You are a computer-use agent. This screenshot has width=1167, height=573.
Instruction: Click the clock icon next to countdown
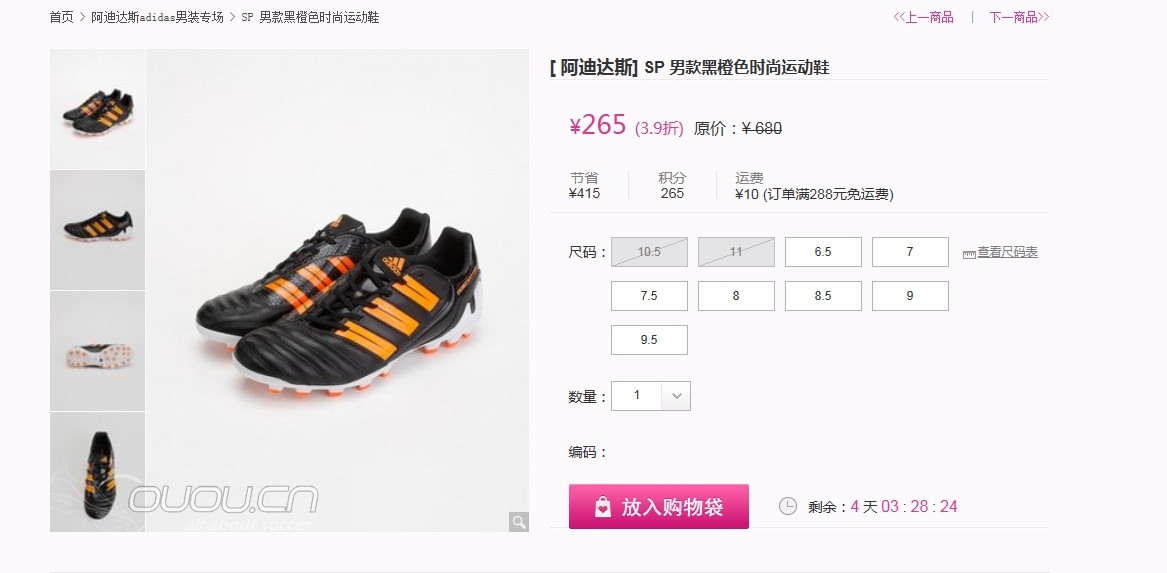point(787,506)
